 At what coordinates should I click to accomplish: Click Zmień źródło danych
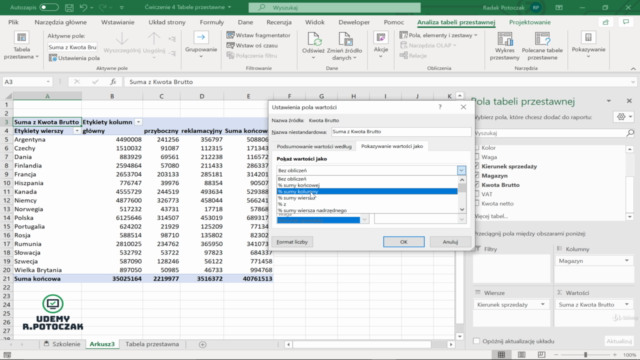344,46
